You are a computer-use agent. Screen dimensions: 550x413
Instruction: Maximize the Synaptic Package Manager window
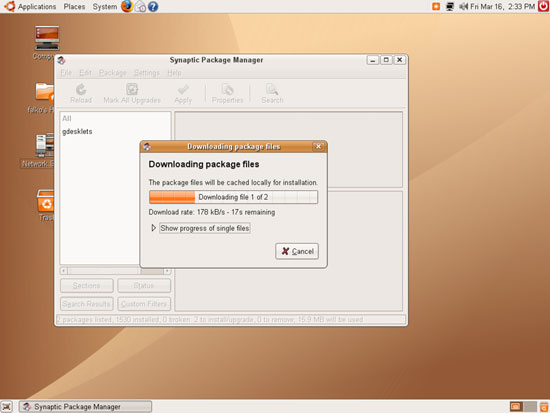click(386, 60)
